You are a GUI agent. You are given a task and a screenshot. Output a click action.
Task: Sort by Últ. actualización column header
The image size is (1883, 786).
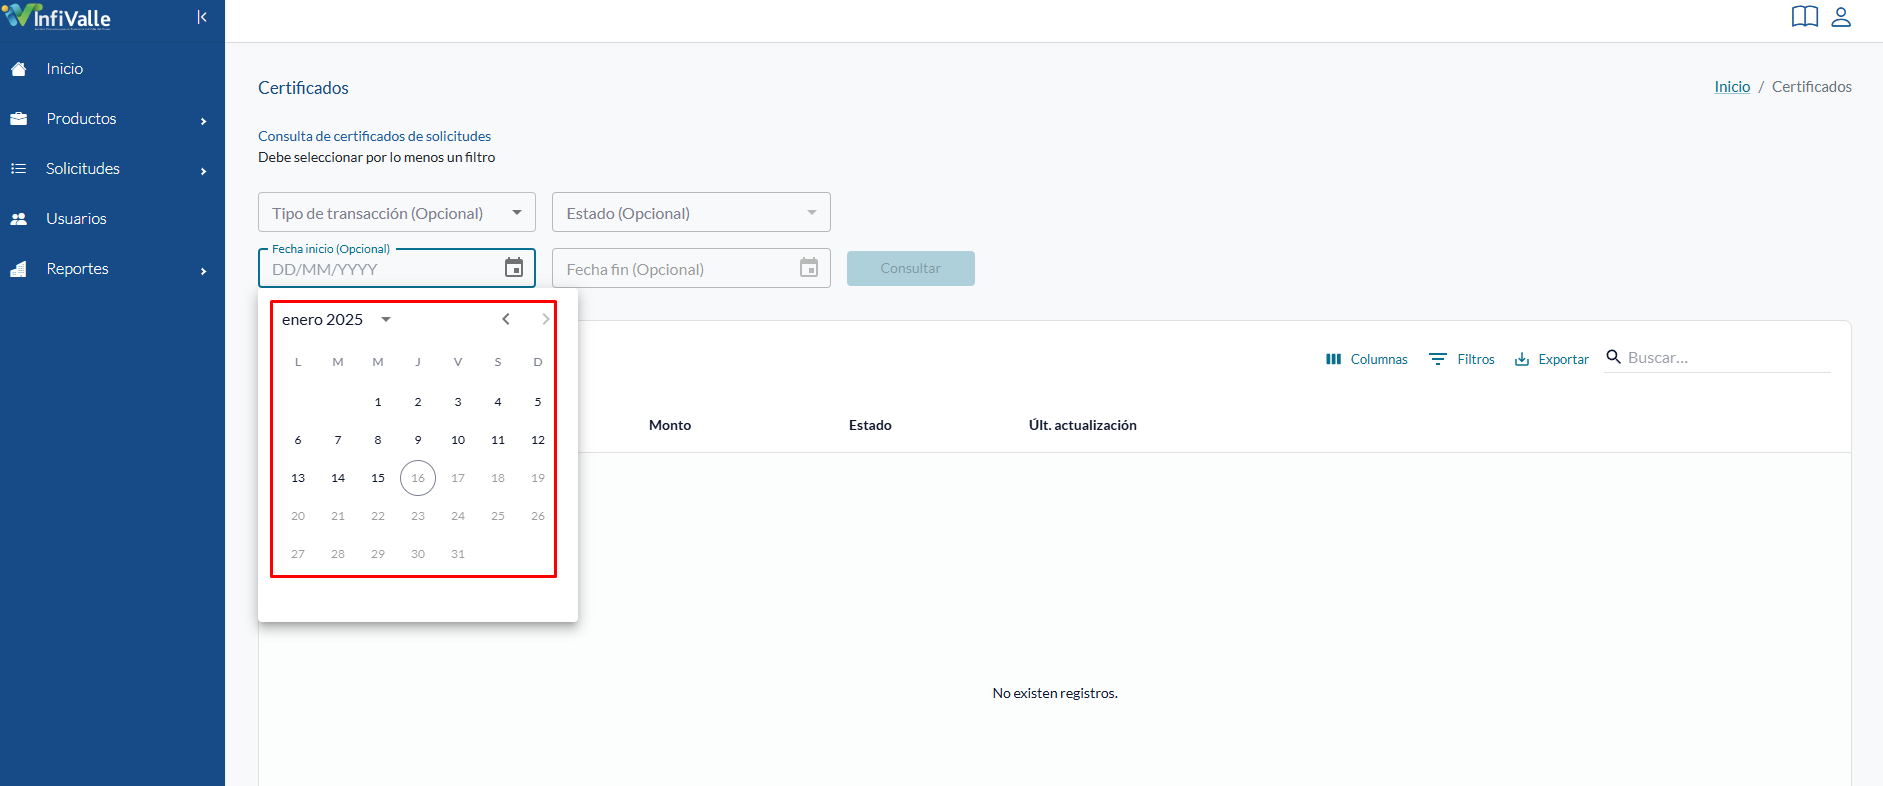pyautogui.click(x=1082, y=425)
